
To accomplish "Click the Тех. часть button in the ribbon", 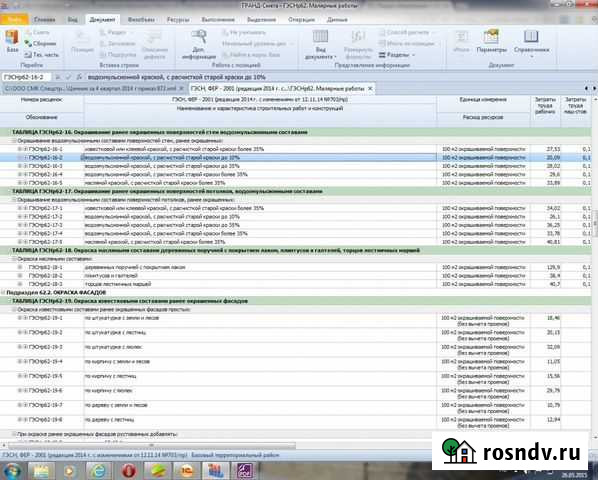I will (42, 55).
